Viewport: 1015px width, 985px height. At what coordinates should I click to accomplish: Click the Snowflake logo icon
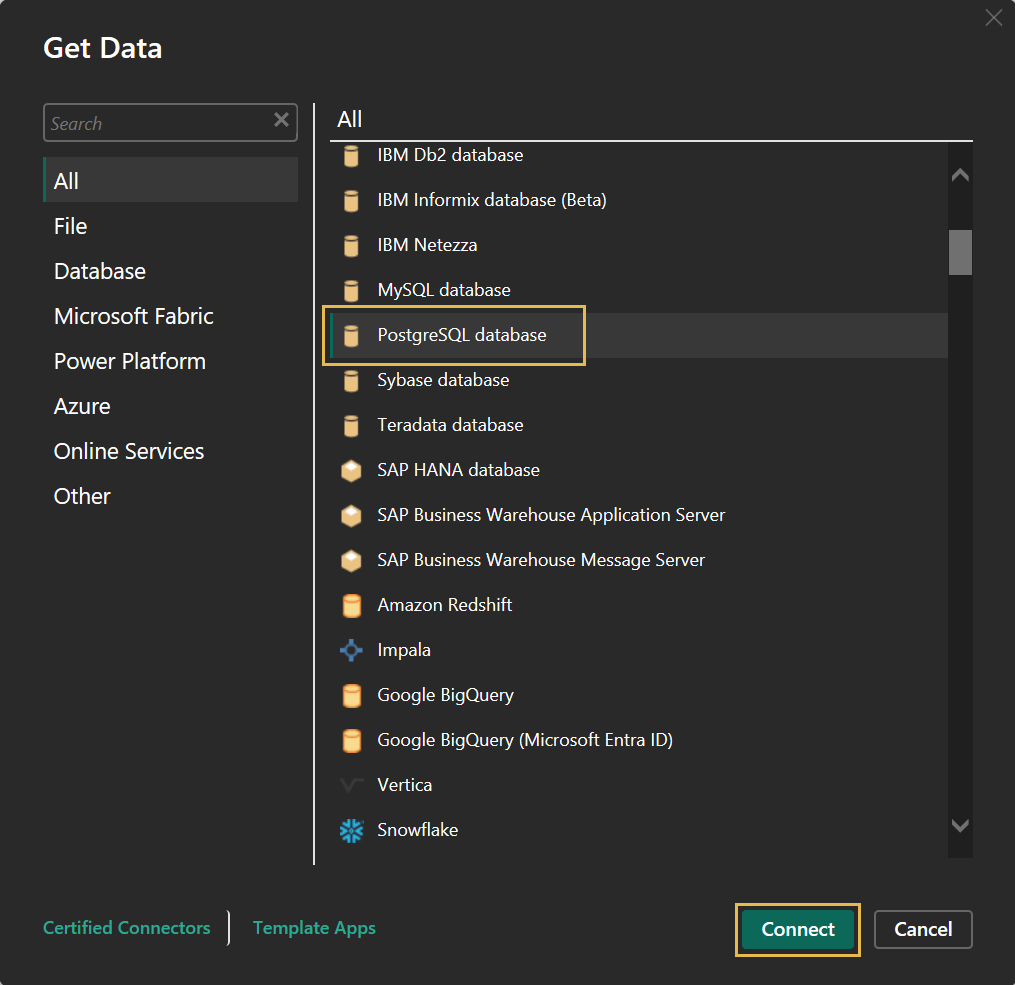pyautogui.click(x=351, y=830)
